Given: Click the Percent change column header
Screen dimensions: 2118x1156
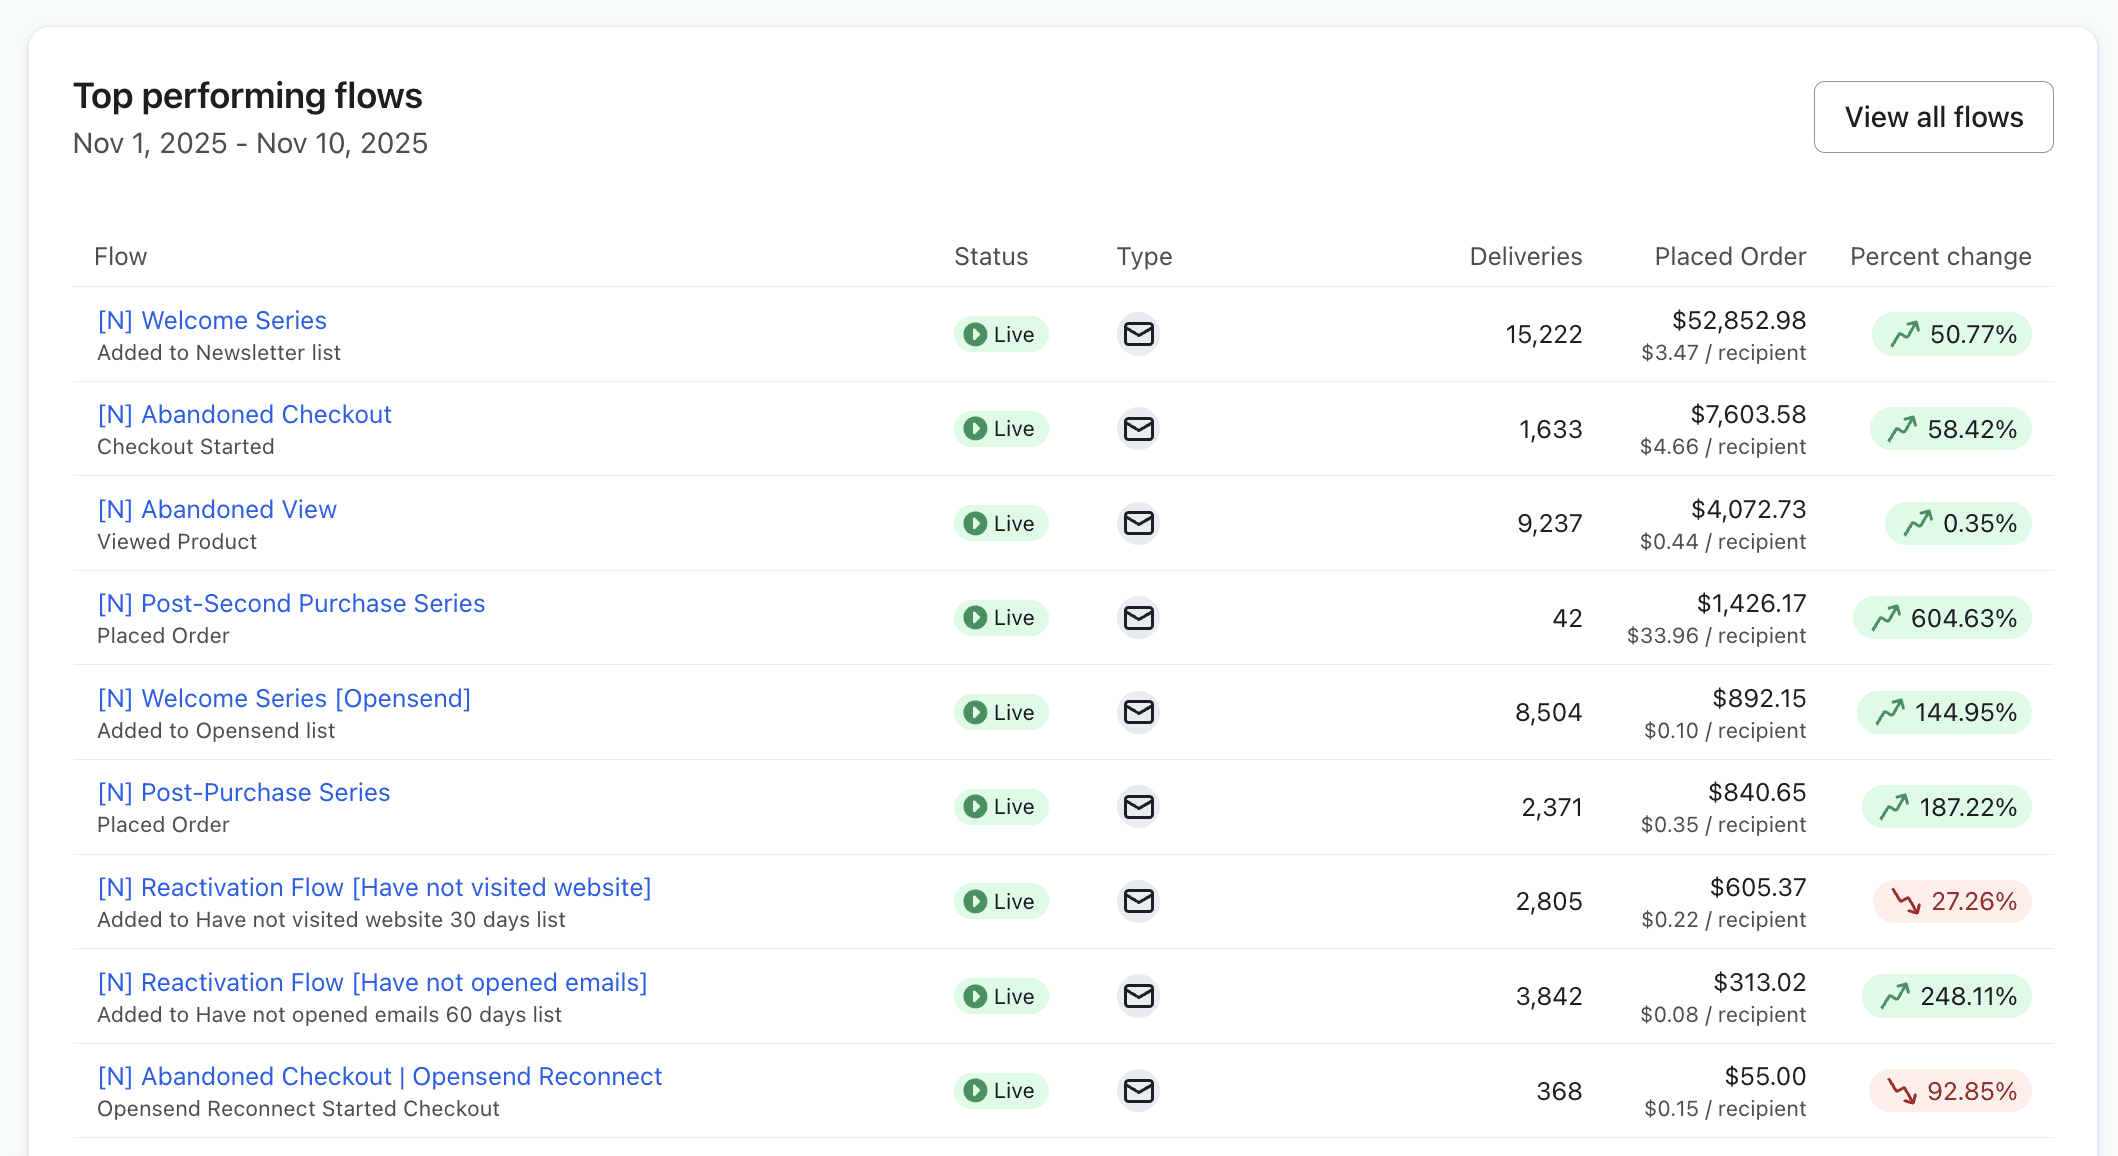Looking at the screenshot, I should (x=1940, y=257).
